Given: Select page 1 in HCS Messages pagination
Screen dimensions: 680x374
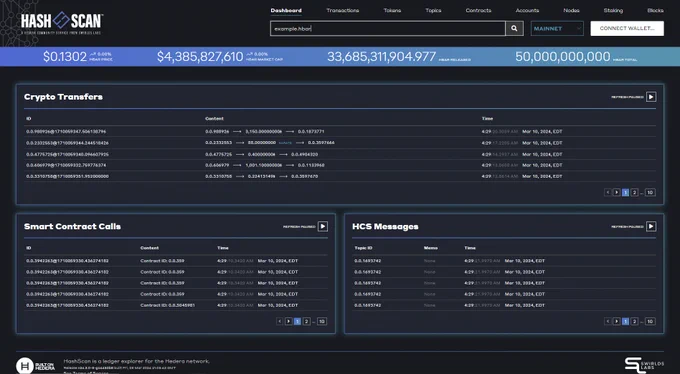Looking at the screenshot, I should (625, 322).
